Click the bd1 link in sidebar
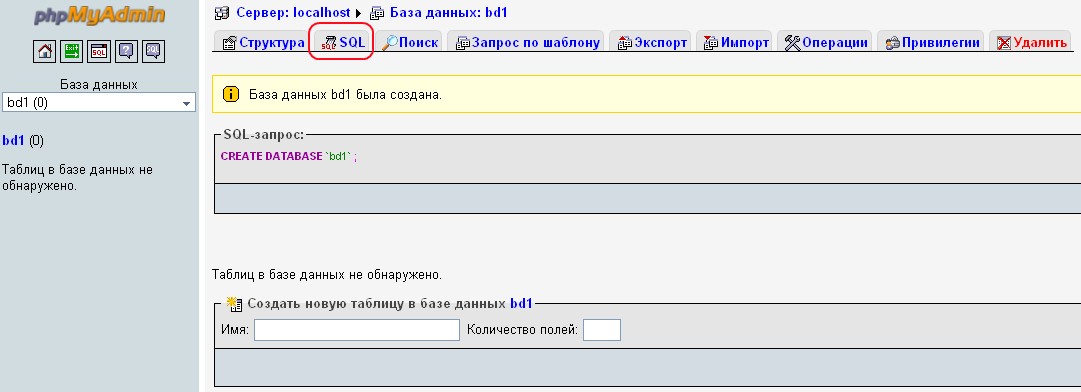 (14, 141)
